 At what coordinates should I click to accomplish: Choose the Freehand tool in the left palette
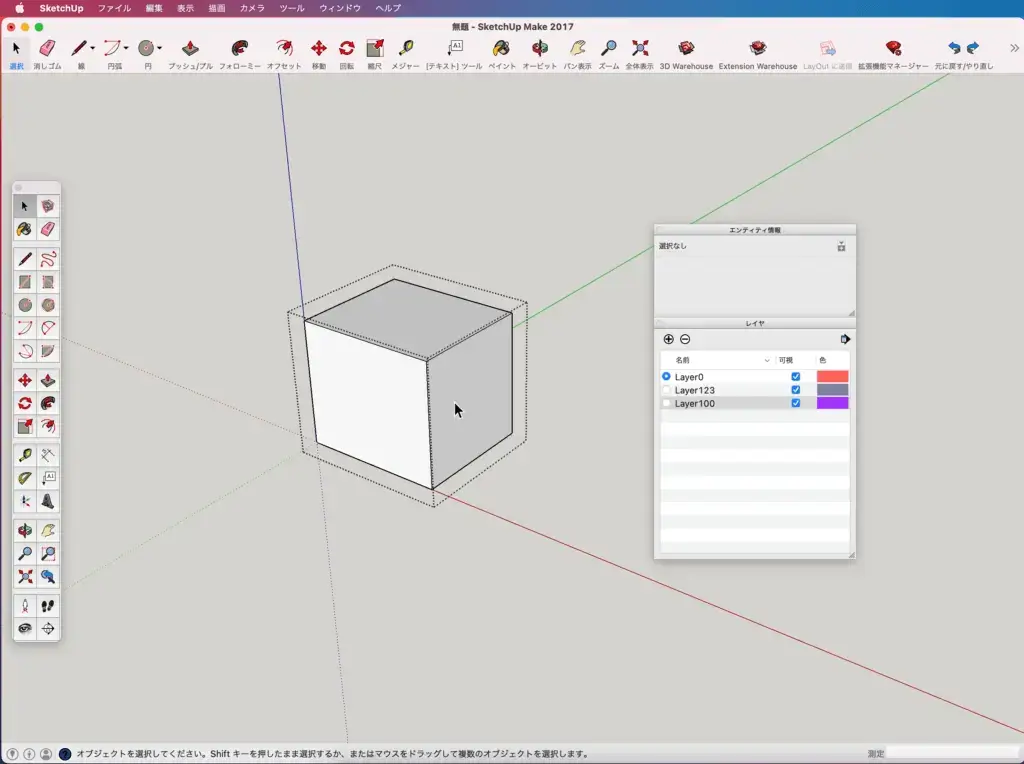(48, 259)
